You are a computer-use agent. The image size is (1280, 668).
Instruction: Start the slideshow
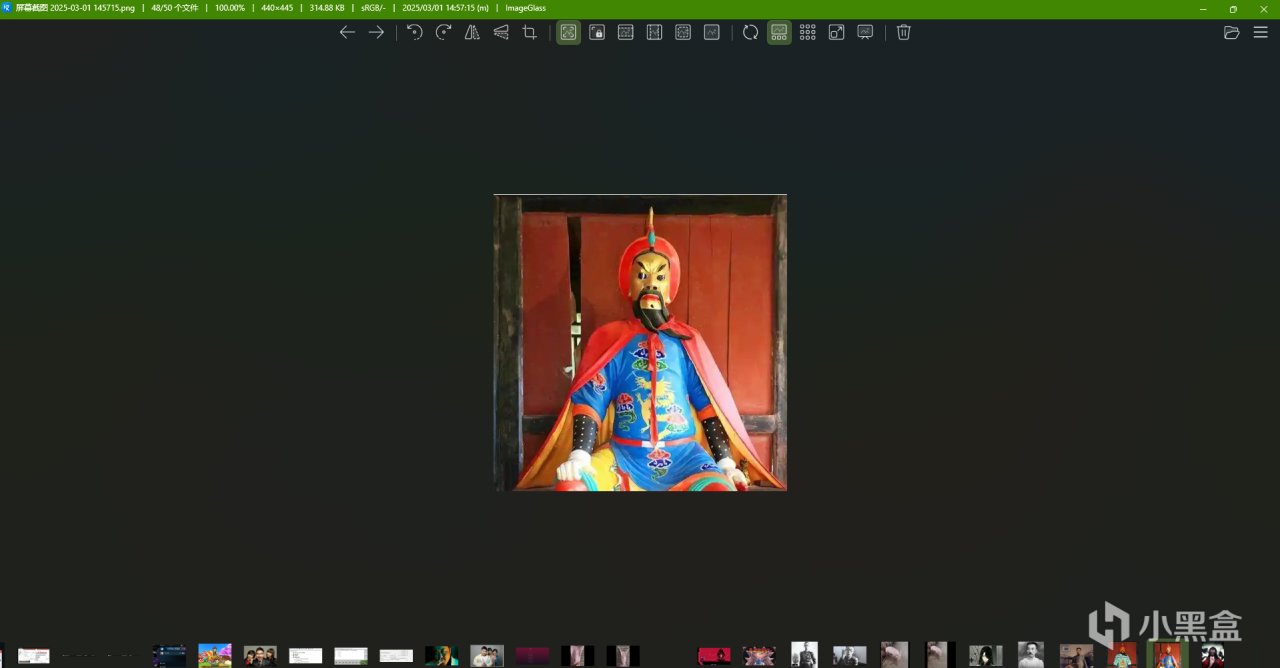(866, 32)
